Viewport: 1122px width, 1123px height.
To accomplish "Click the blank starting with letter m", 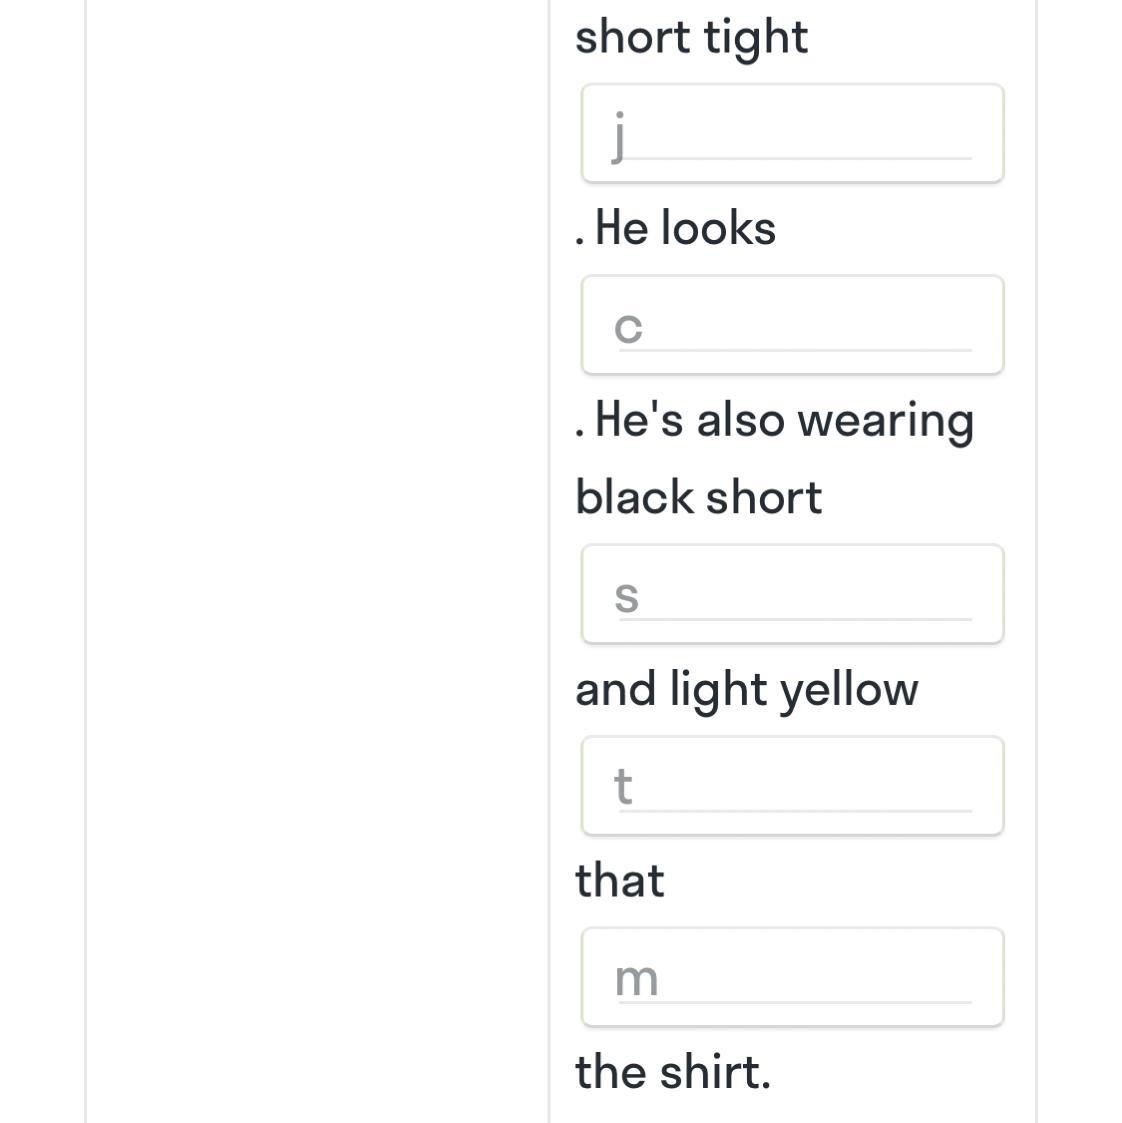I will pos(792,978).
